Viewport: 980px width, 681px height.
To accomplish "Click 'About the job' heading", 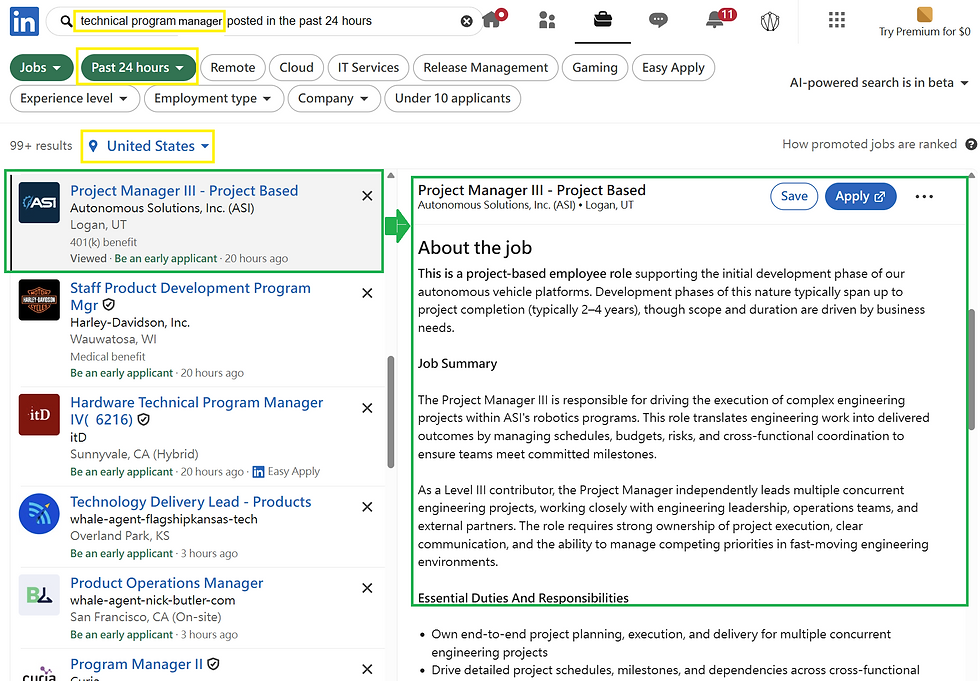I will click(475, 247).
